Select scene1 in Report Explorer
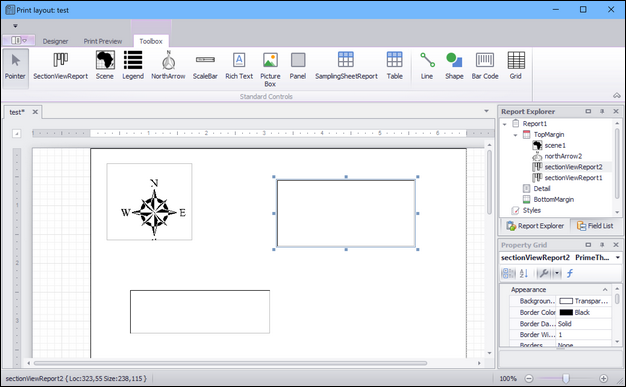The width and height of the screenshot is (626, 387). coord(555,145)
